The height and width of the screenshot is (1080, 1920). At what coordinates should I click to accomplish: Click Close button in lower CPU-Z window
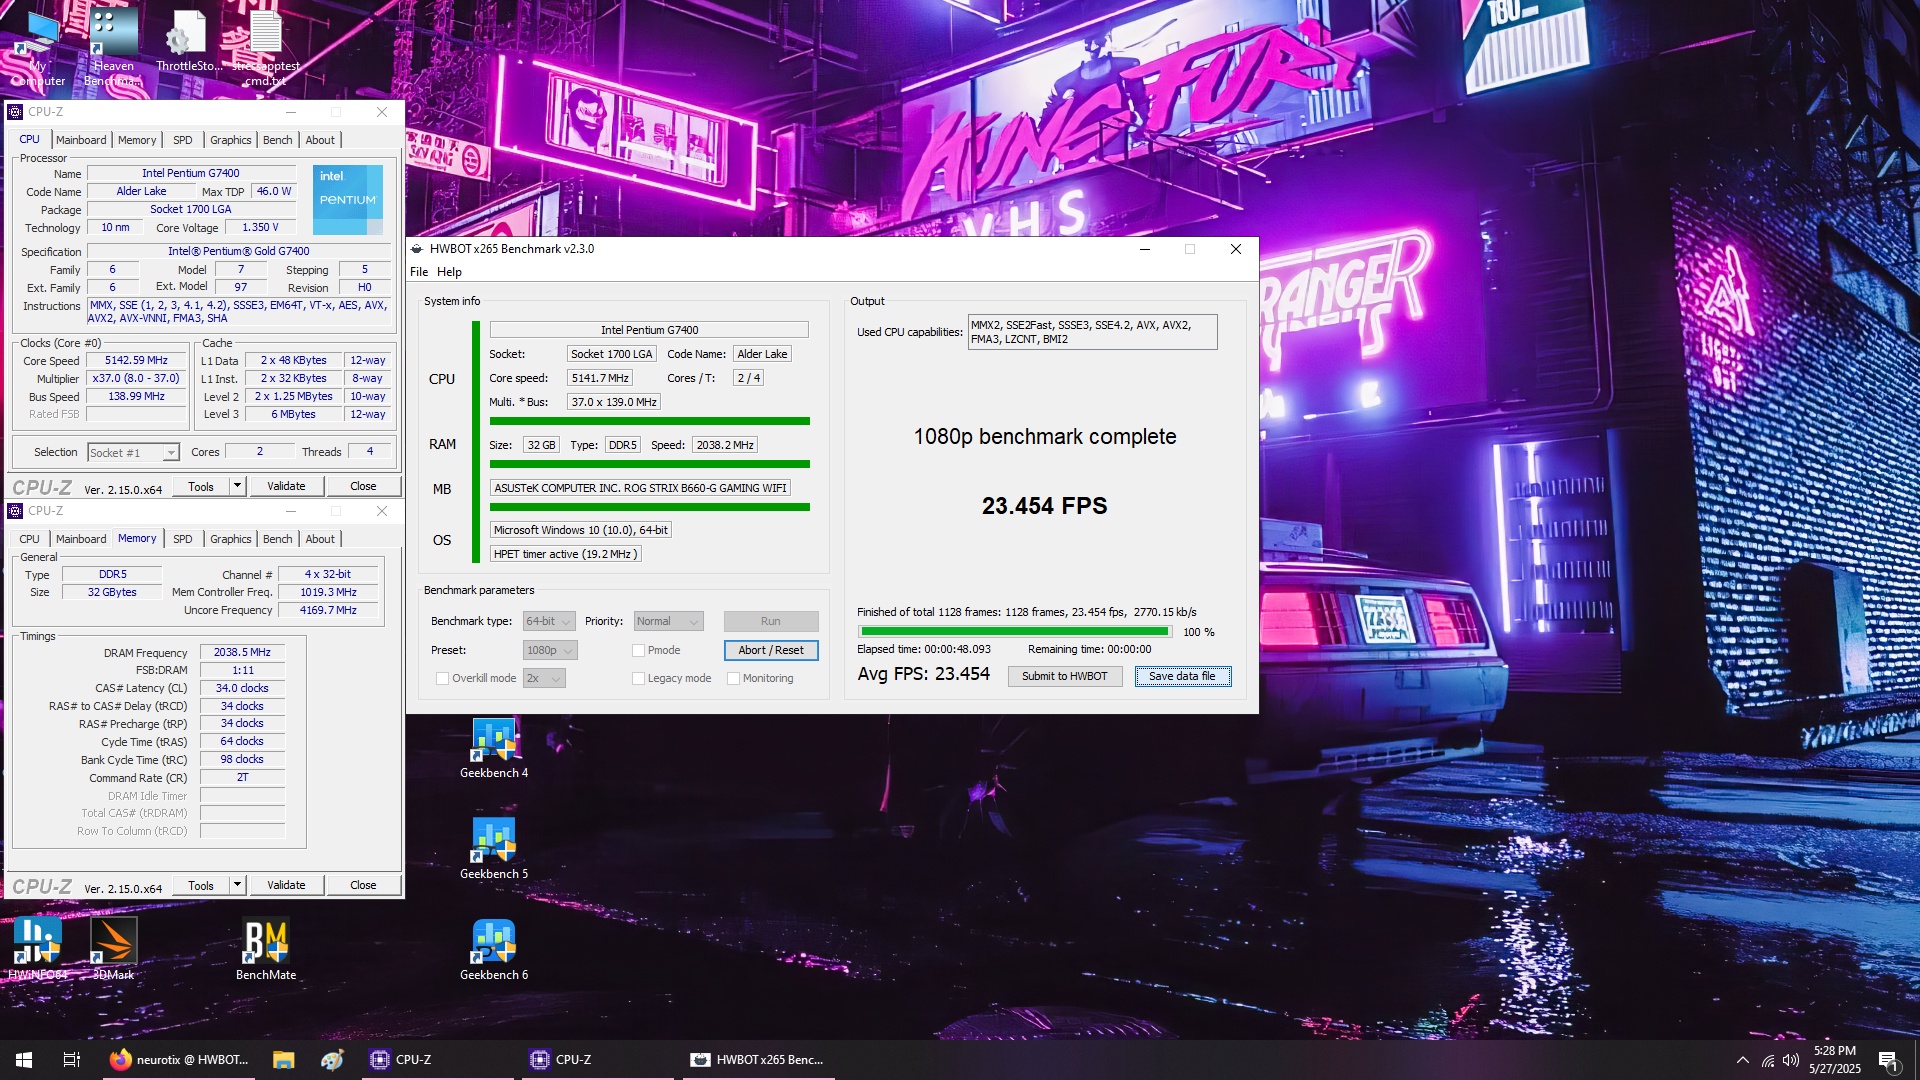point(363,885)
